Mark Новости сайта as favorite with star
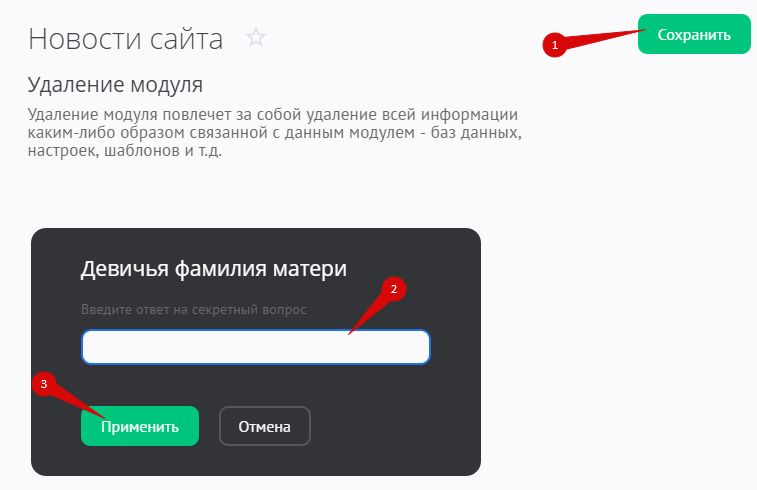The width and height of the screenshot is (757, 490). (255, 38)
